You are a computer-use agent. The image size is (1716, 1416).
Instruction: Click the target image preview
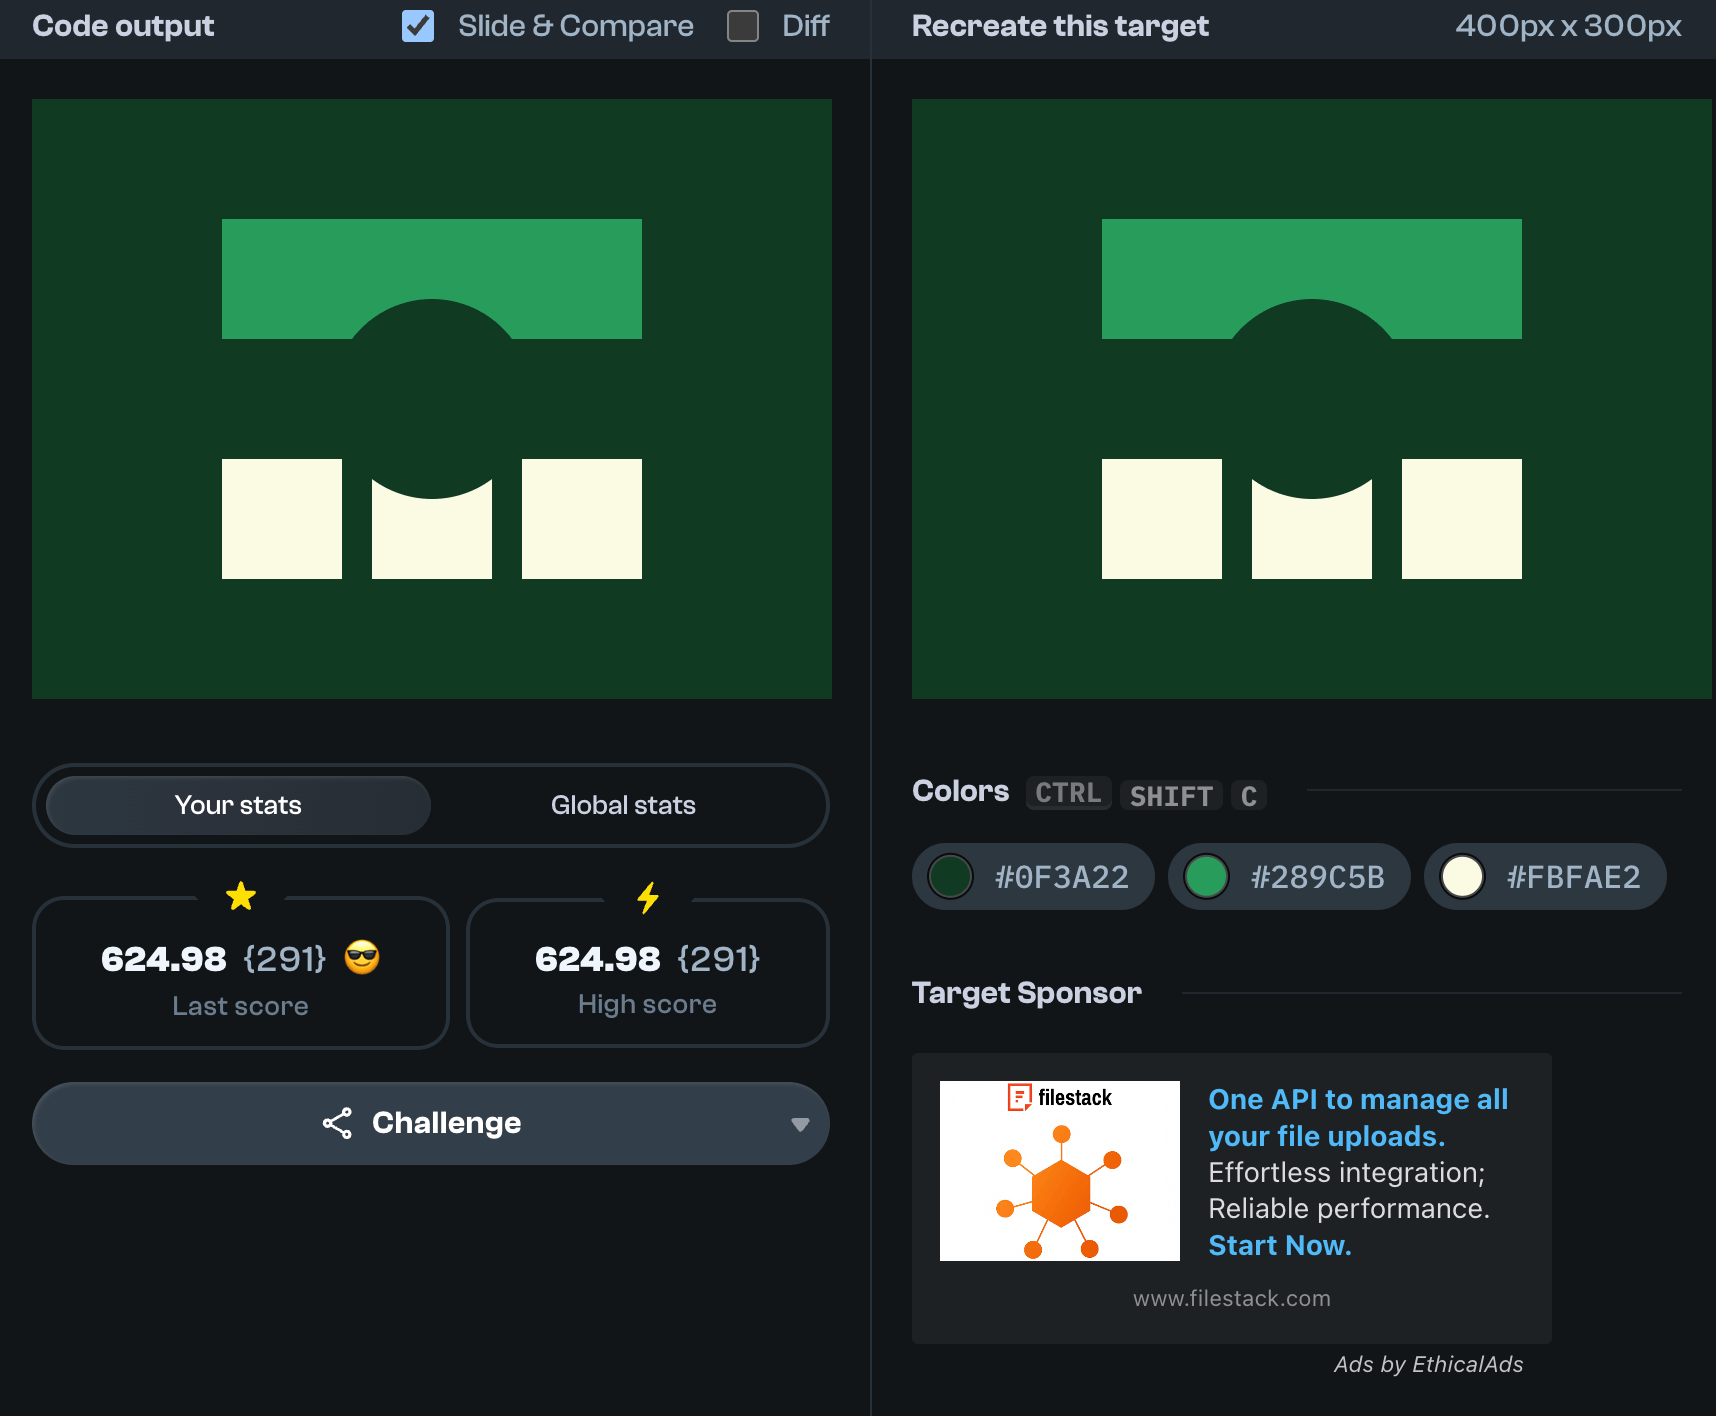[1311, 399]
